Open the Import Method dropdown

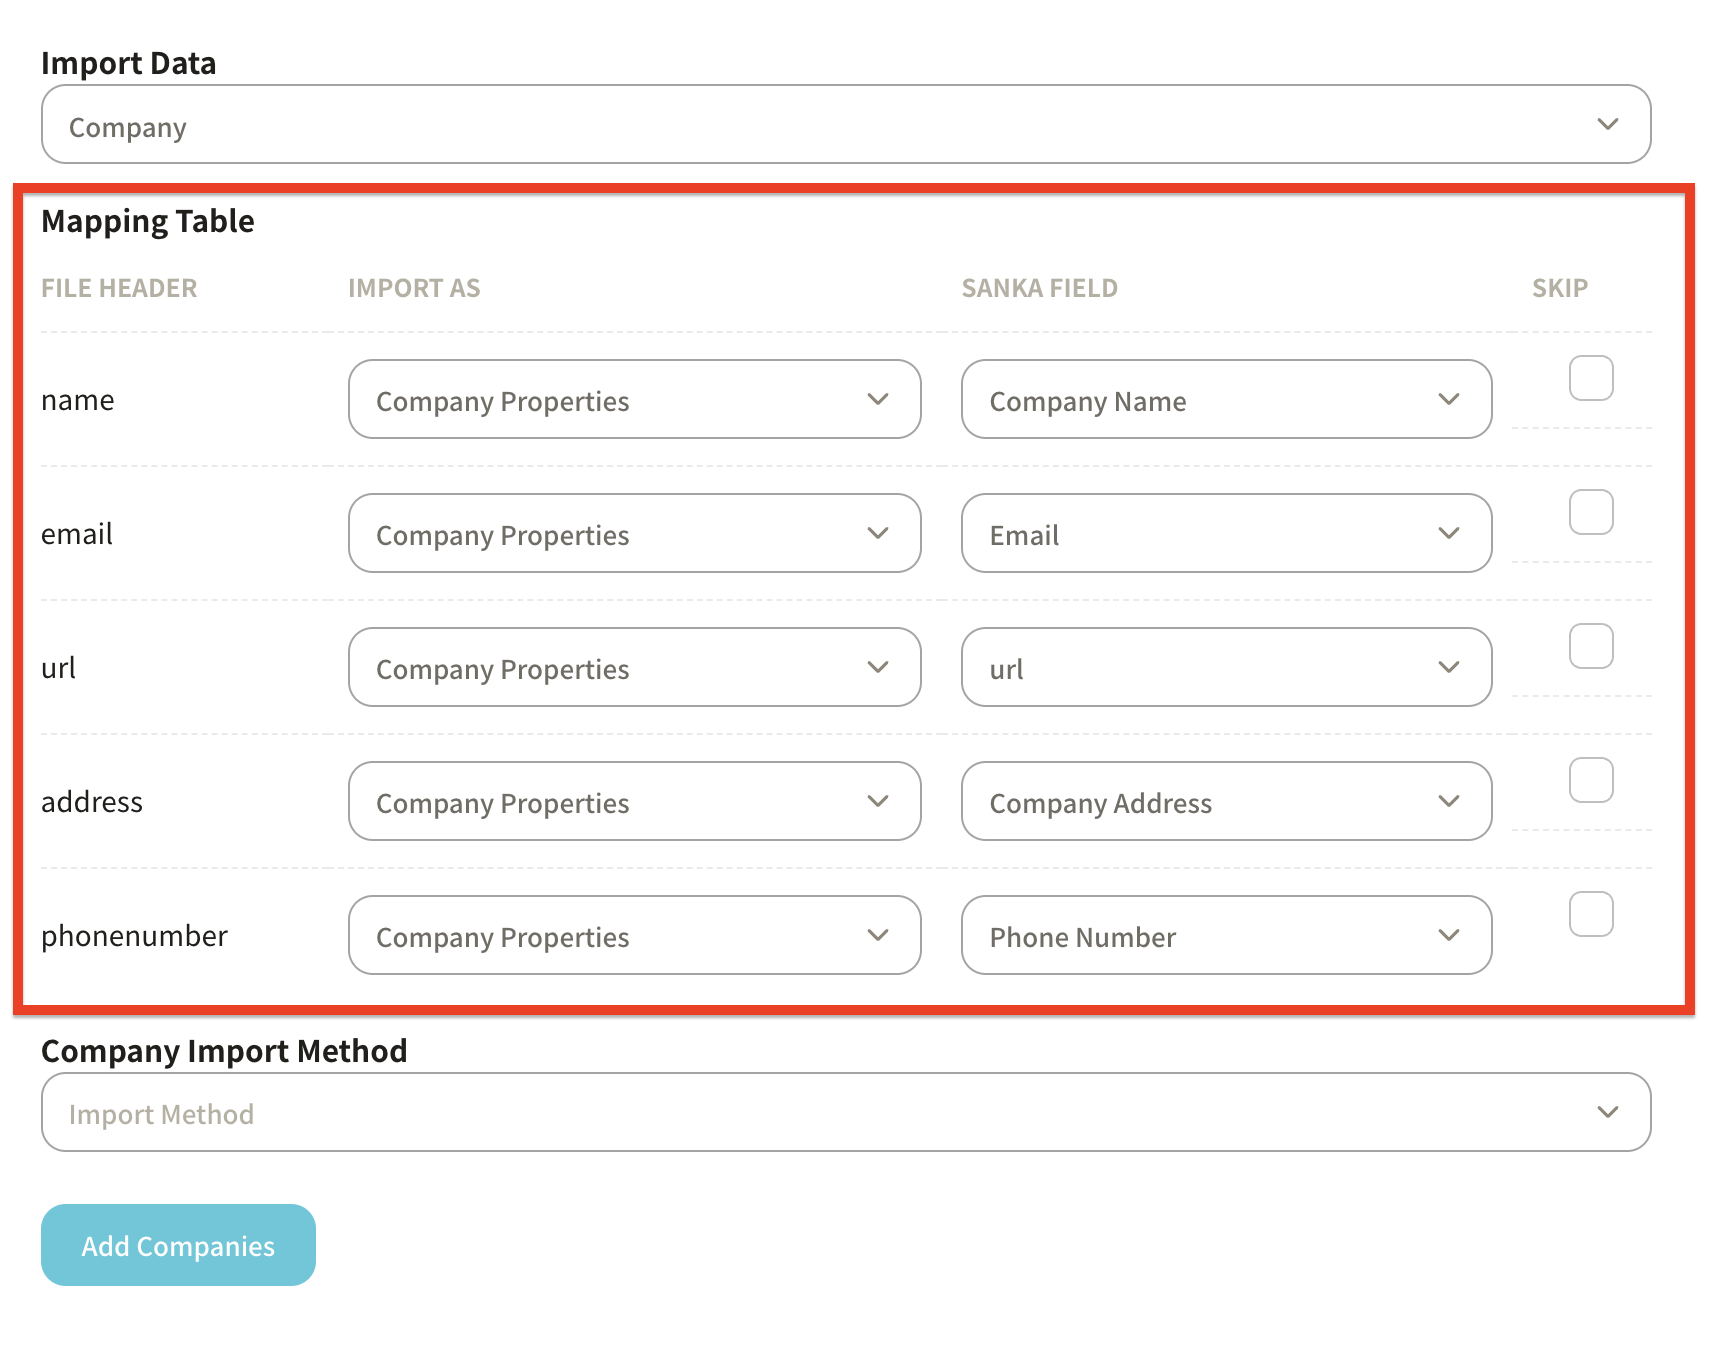(x=845, y=1112)
